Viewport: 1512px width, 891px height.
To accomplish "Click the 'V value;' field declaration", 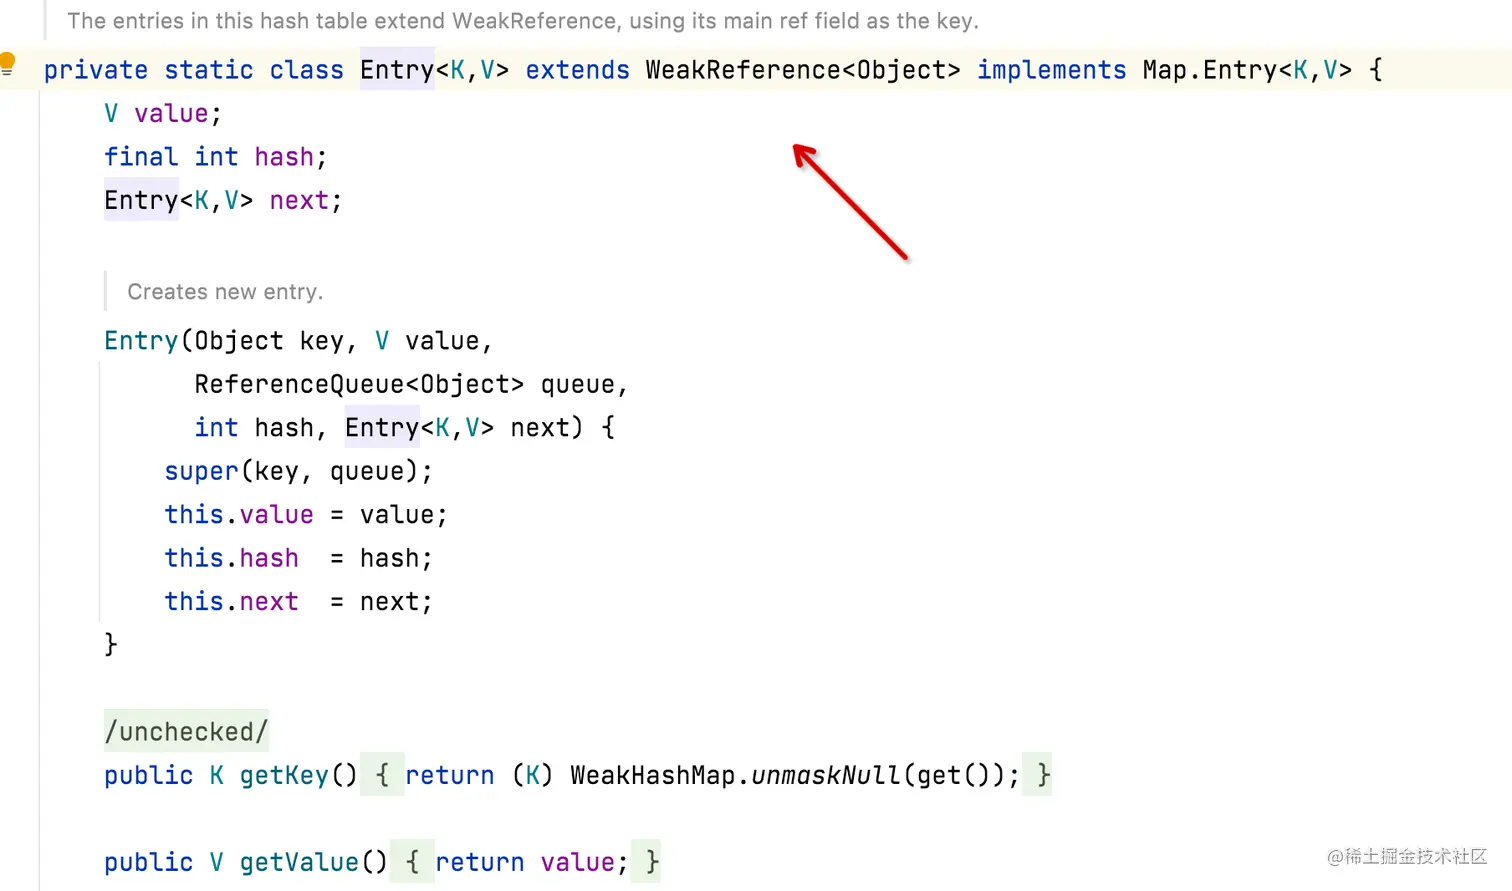I will point(163,113).
